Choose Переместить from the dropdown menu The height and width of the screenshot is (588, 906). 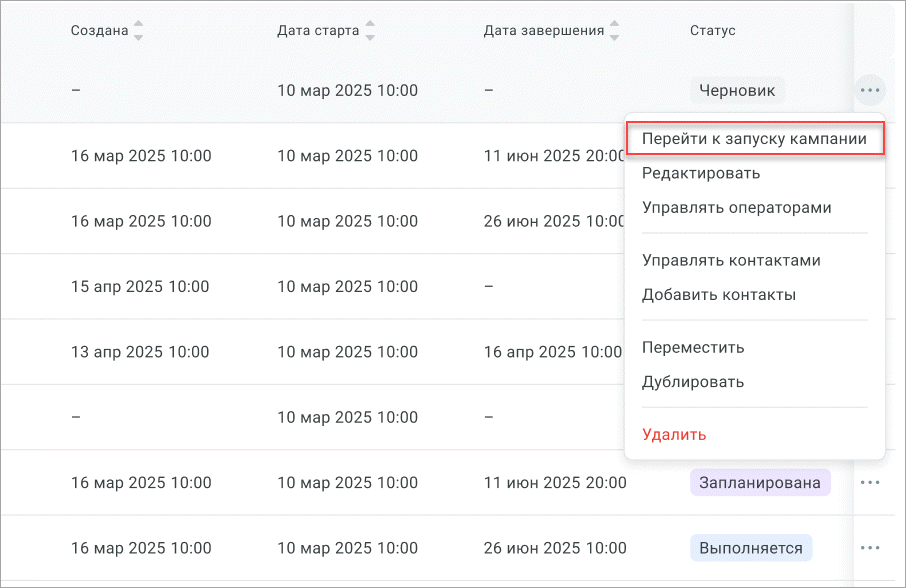click(x=693, y=348)
